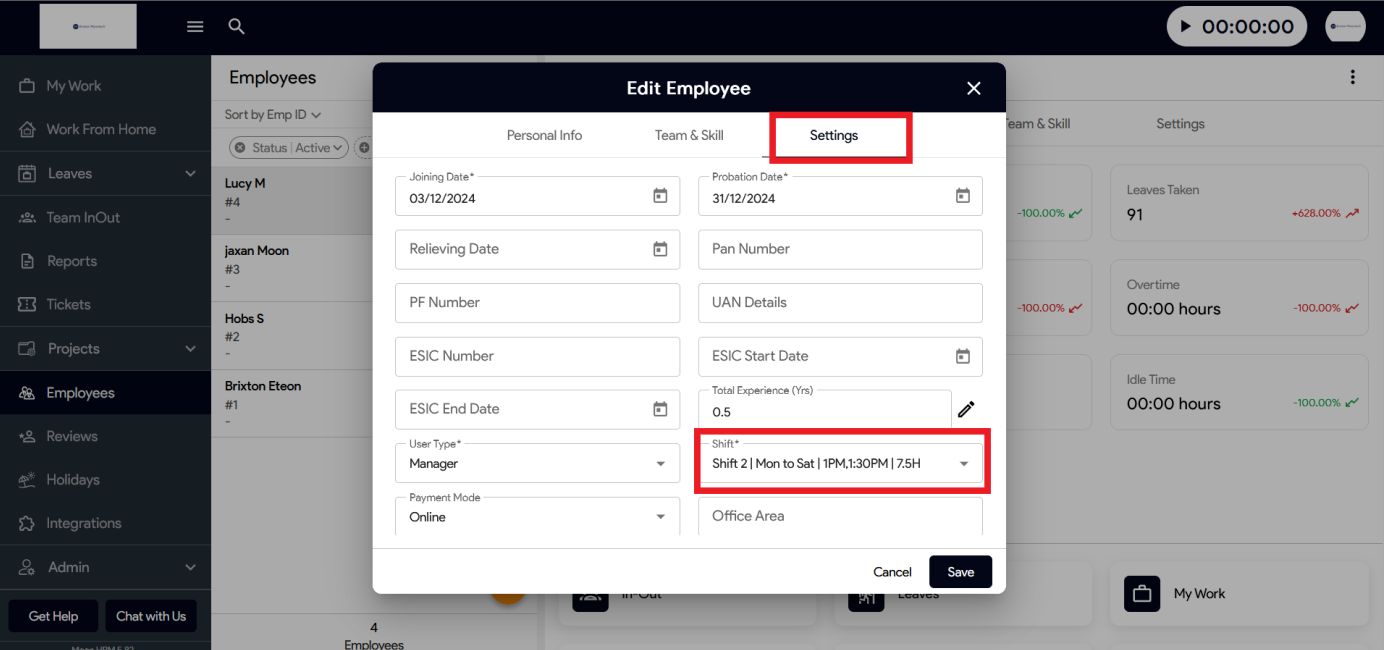This screenshot has height=650, width=1384.
Task: Cancel the Edit Employee dialog
Action: tap(892, 572)
